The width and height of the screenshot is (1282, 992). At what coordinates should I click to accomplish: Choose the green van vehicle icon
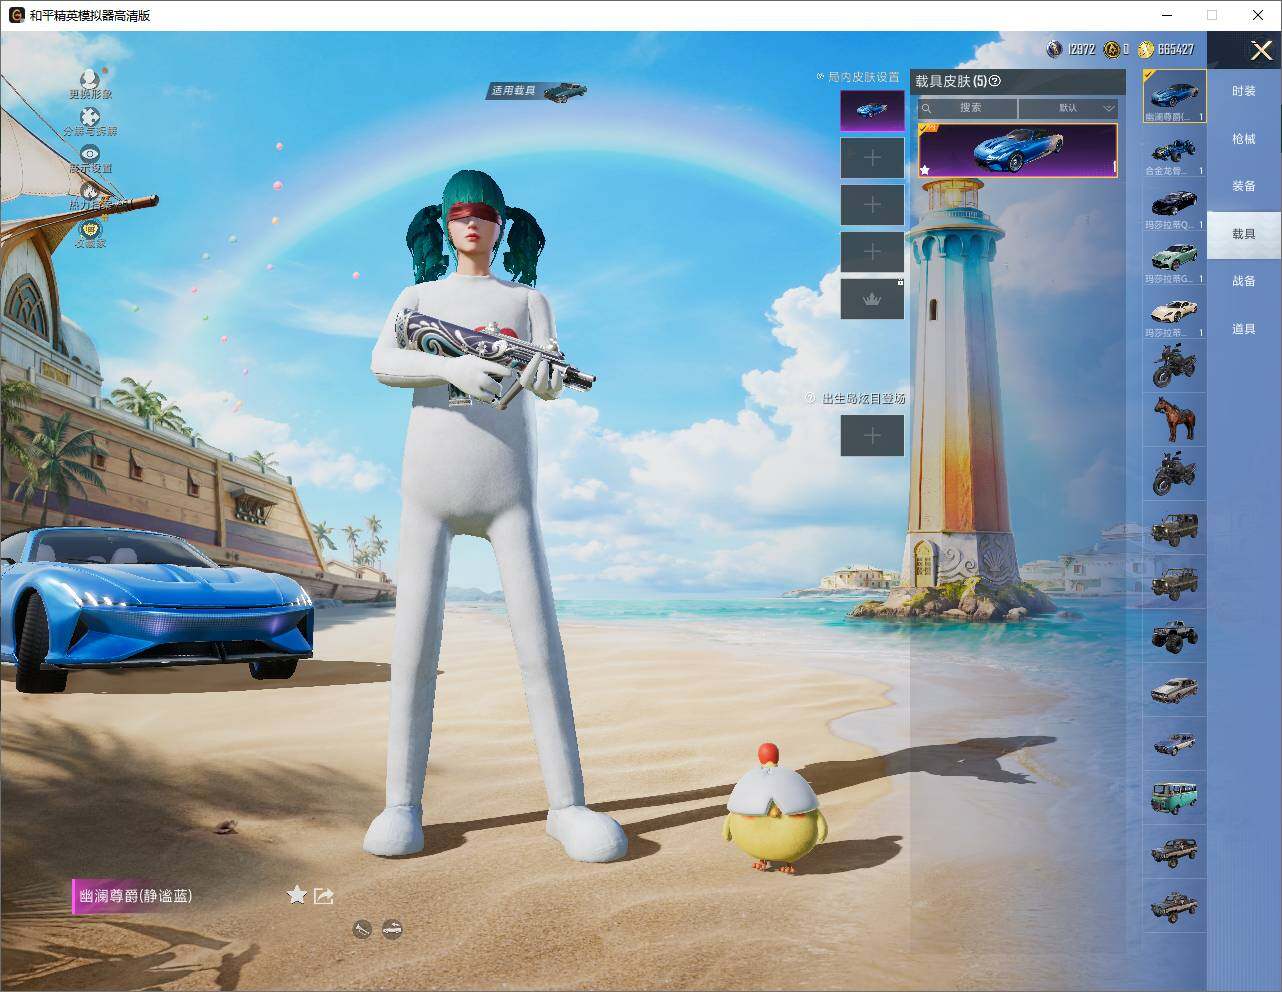[x=1174, y=798]
